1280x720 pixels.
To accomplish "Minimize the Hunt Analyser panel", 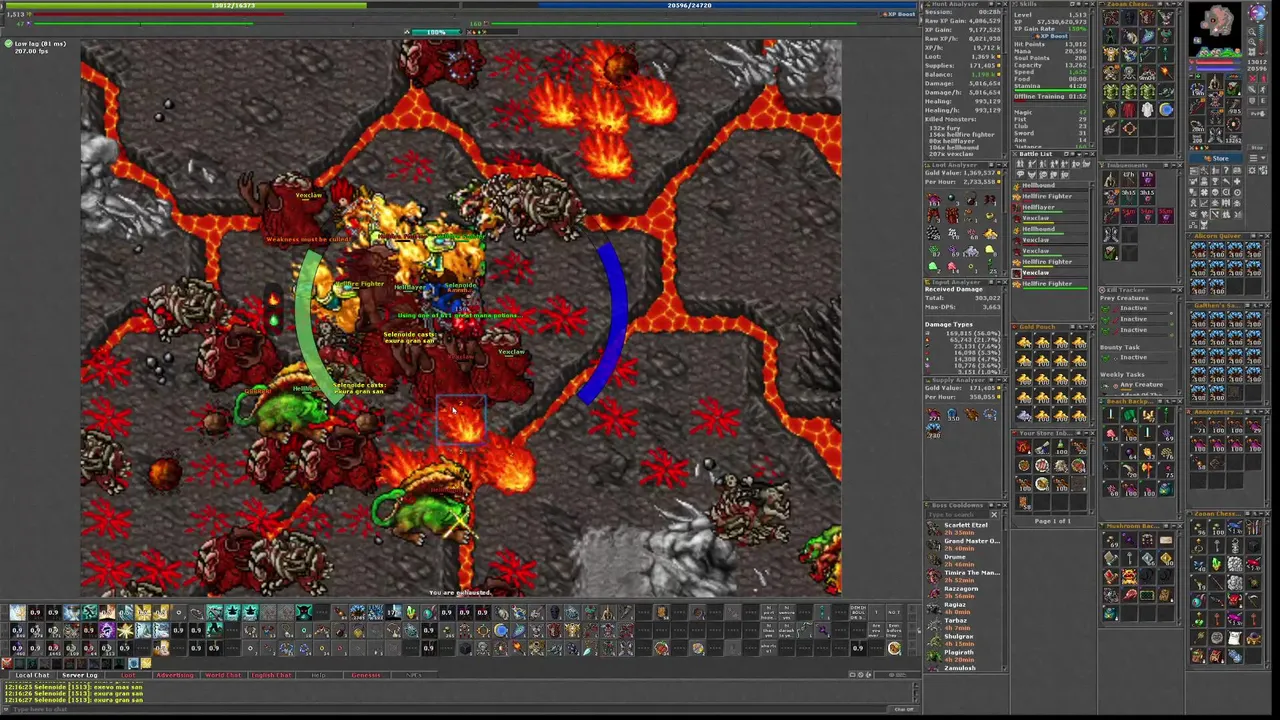I will click(998, 4).
